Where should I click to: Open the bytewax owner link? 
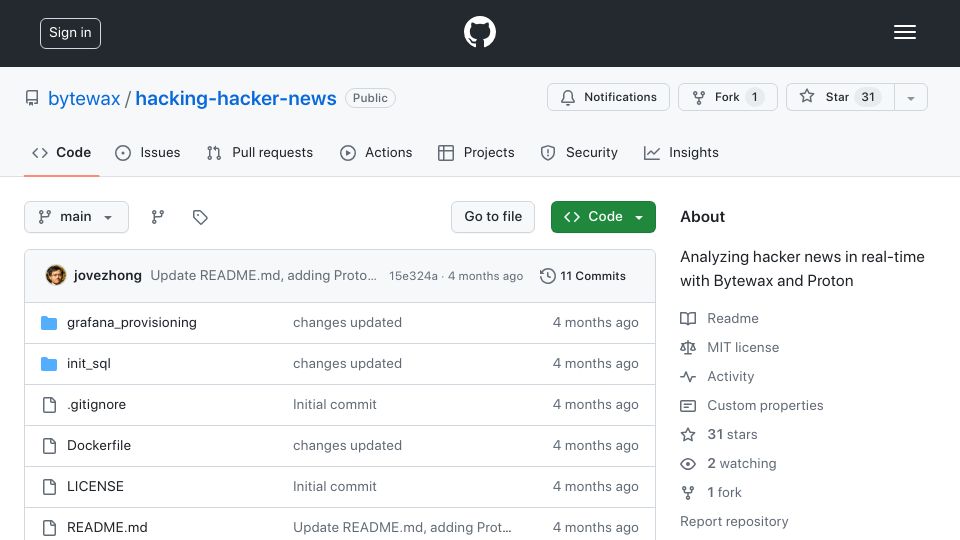(84, 99)
